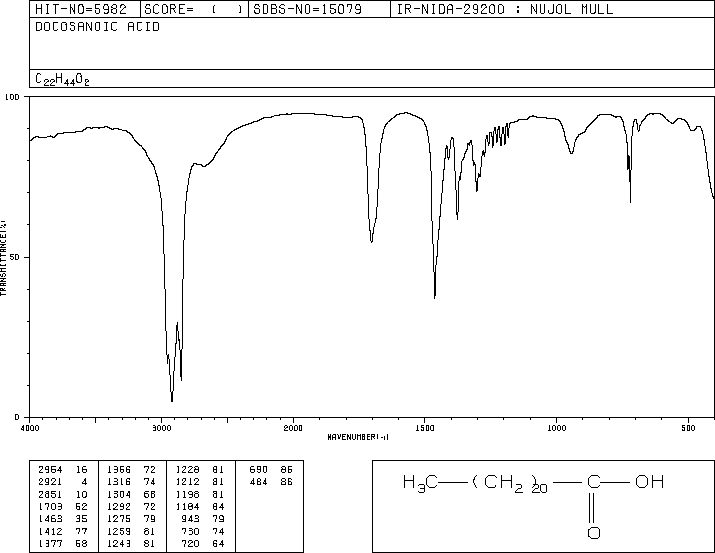The image size is (715, 553).
Task: Select the SDBS-NO=15079 text
Action: 307,9
